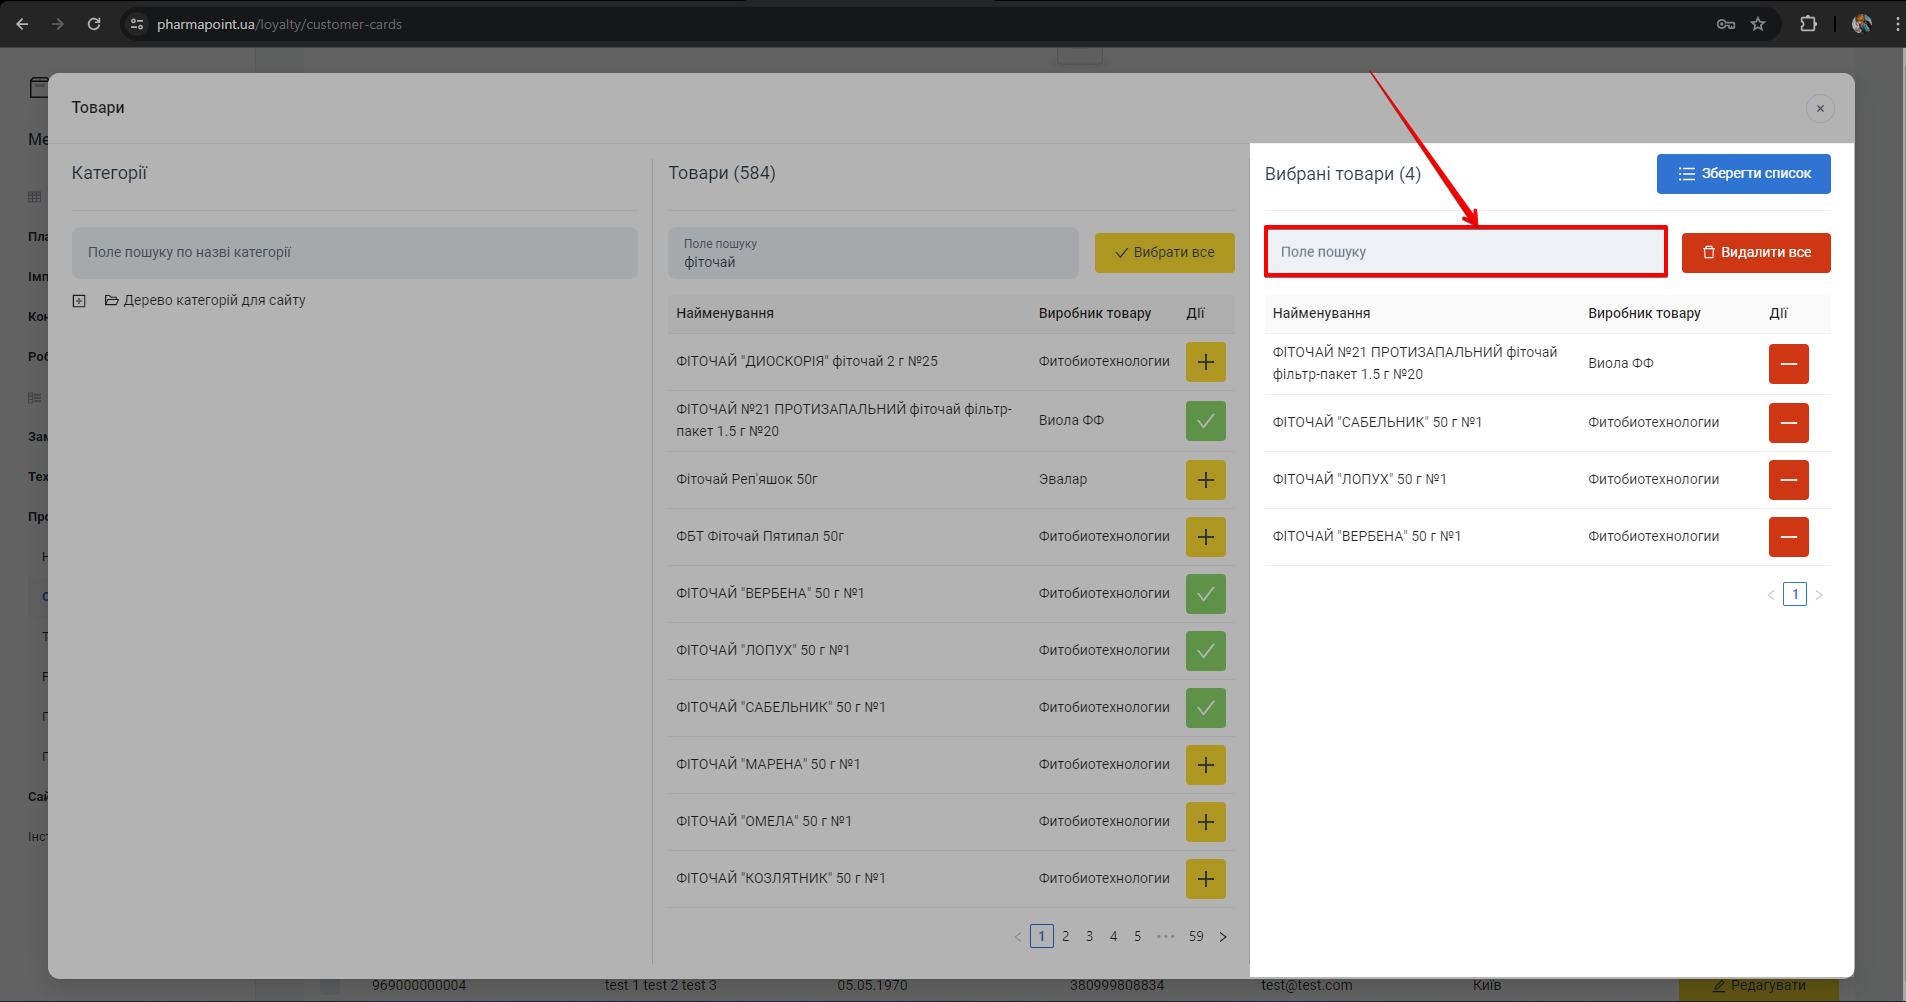Add ФІТОЧАЙ "ДИОСКОРІЯ" with plus icon
Image resolution: width=1906 pixels, height=1002 pixels.
[1205, 362]
